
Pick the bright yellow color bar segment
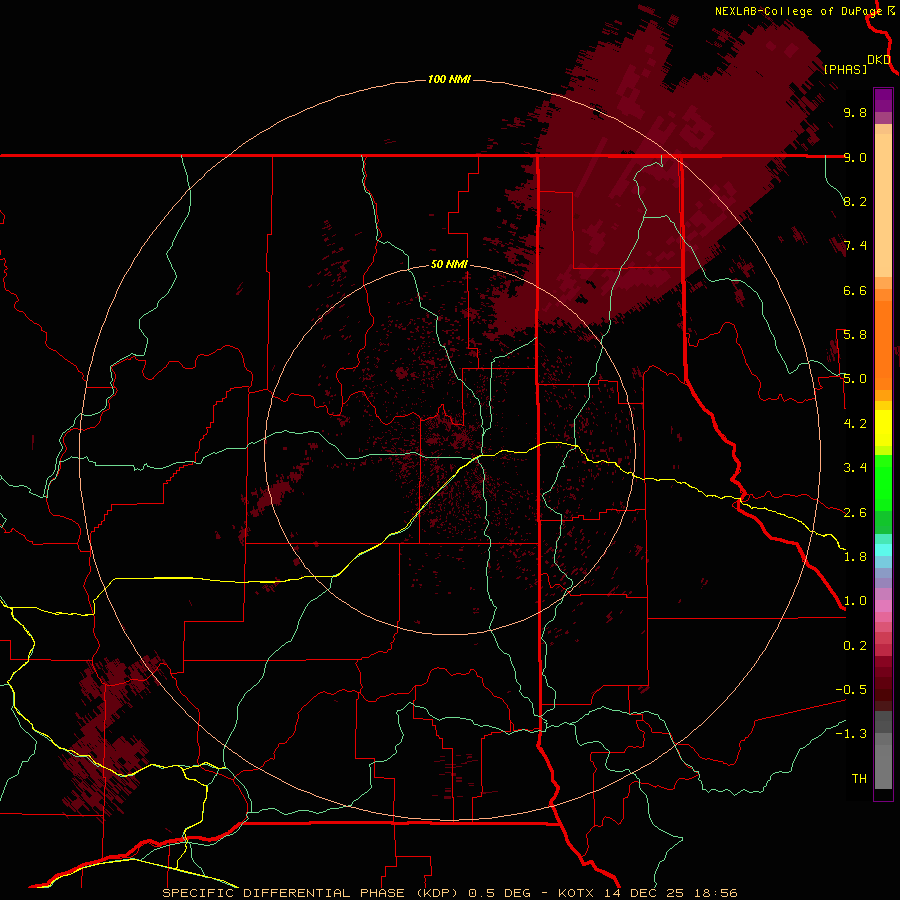[883, 428]
